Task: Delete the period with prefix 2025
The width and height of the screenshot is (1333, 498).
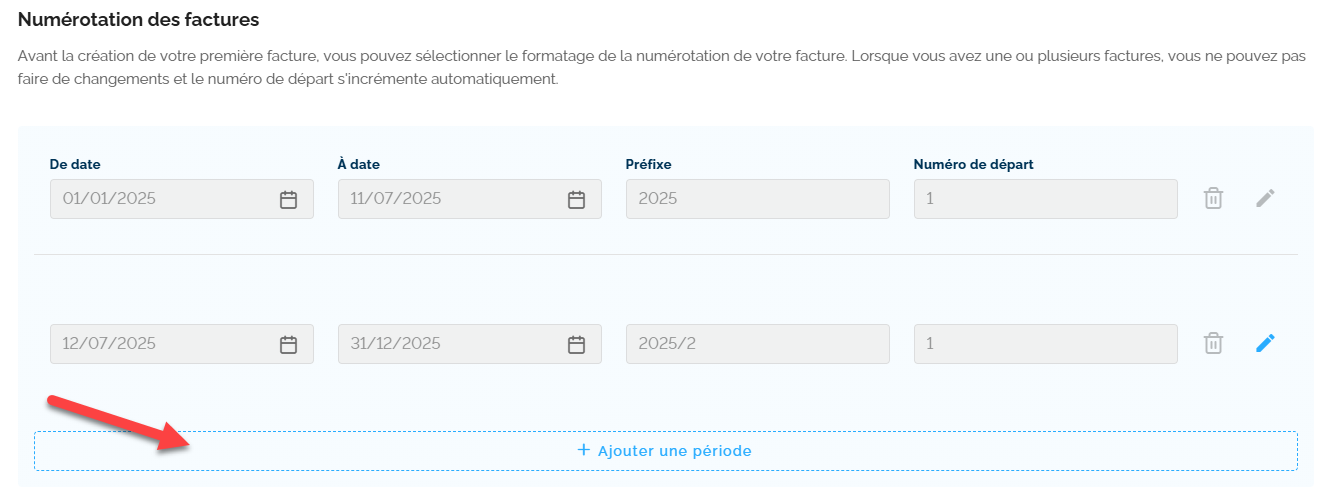Action: tap(1213, 198)
